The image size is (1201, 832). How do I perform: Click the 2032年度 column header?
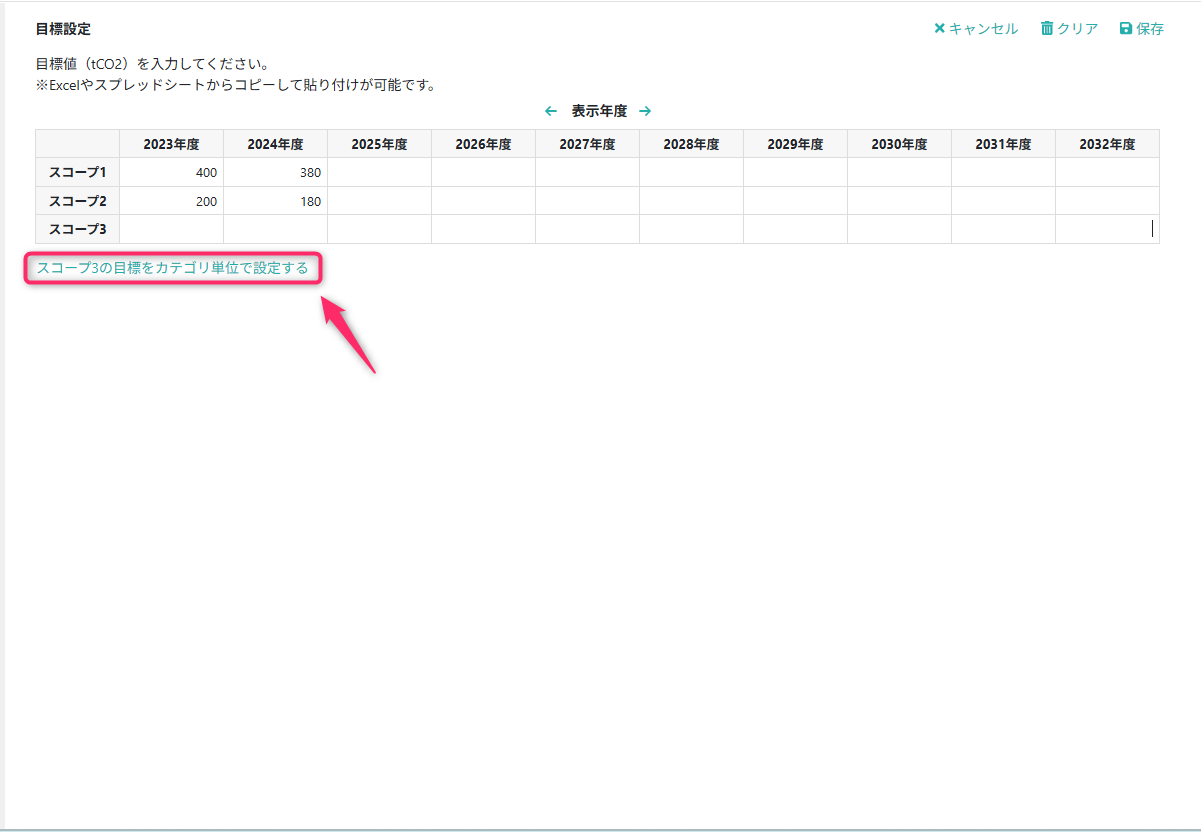[1107, 144]
